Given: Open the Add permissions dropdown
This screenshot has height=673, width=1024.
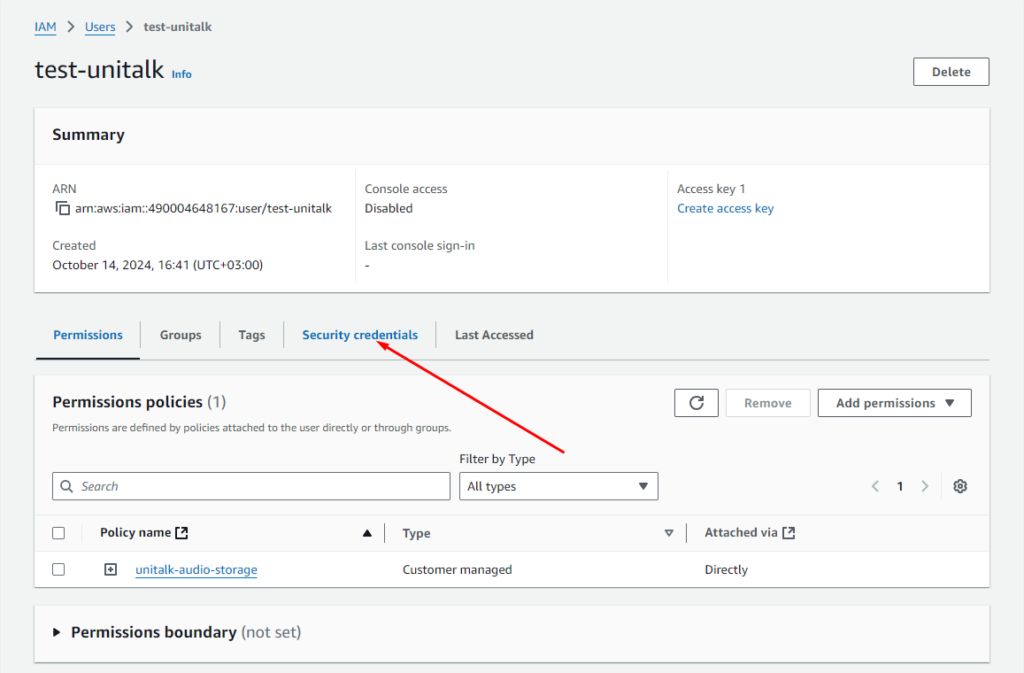Looking at the screenshot, I should [894, 403].
